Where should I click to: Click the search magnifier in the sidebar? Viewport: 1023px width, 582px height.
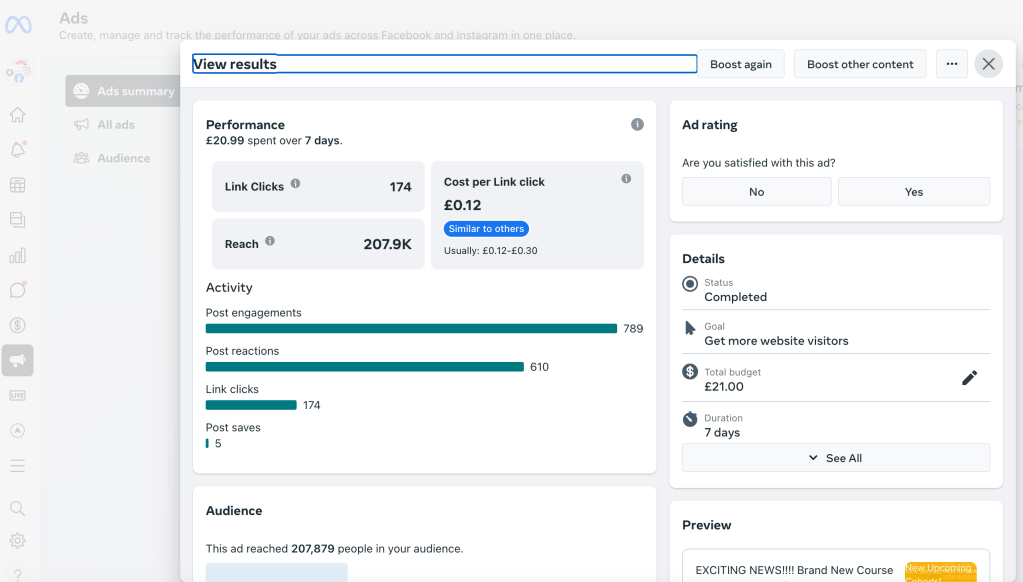click(x=17, y=508)
